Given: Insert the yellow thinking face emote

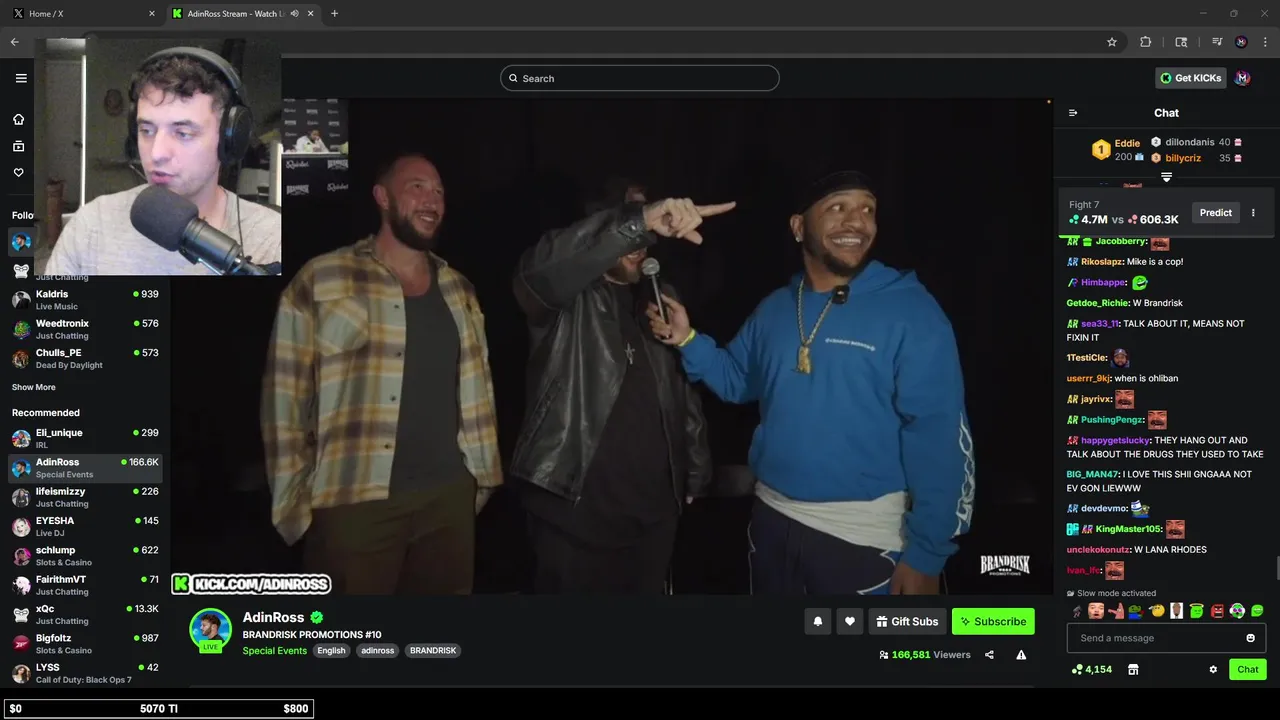Looking at the screenshot, I should point(1157,611).
